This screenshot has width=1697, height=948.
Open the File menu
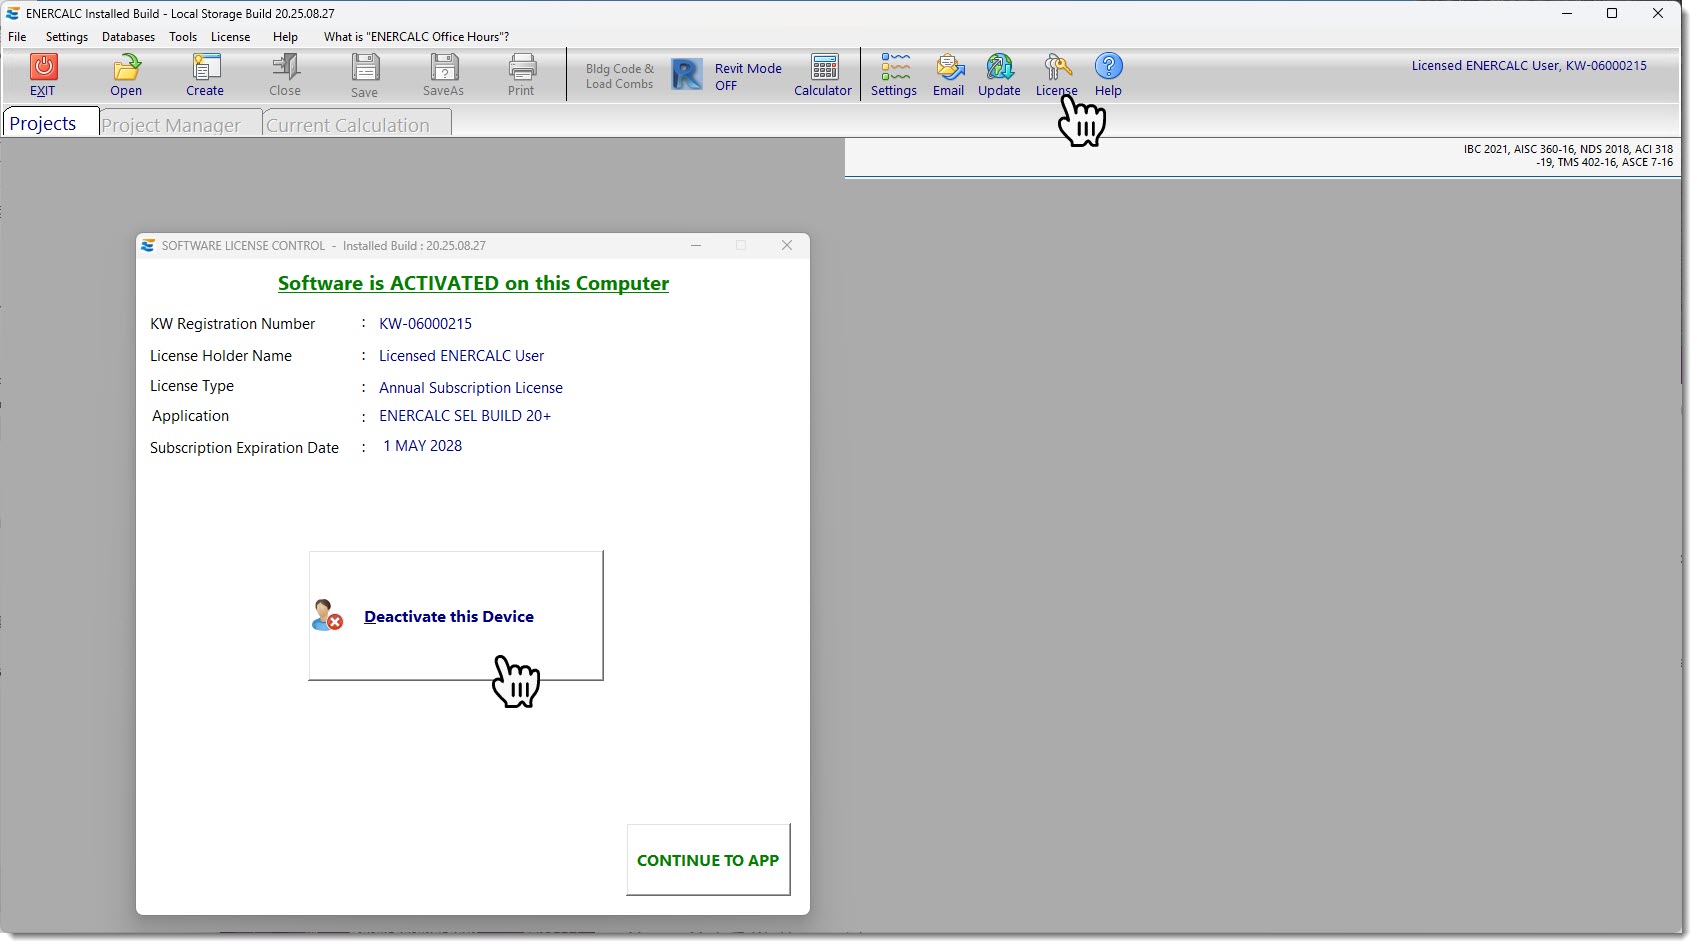(17, 37)
